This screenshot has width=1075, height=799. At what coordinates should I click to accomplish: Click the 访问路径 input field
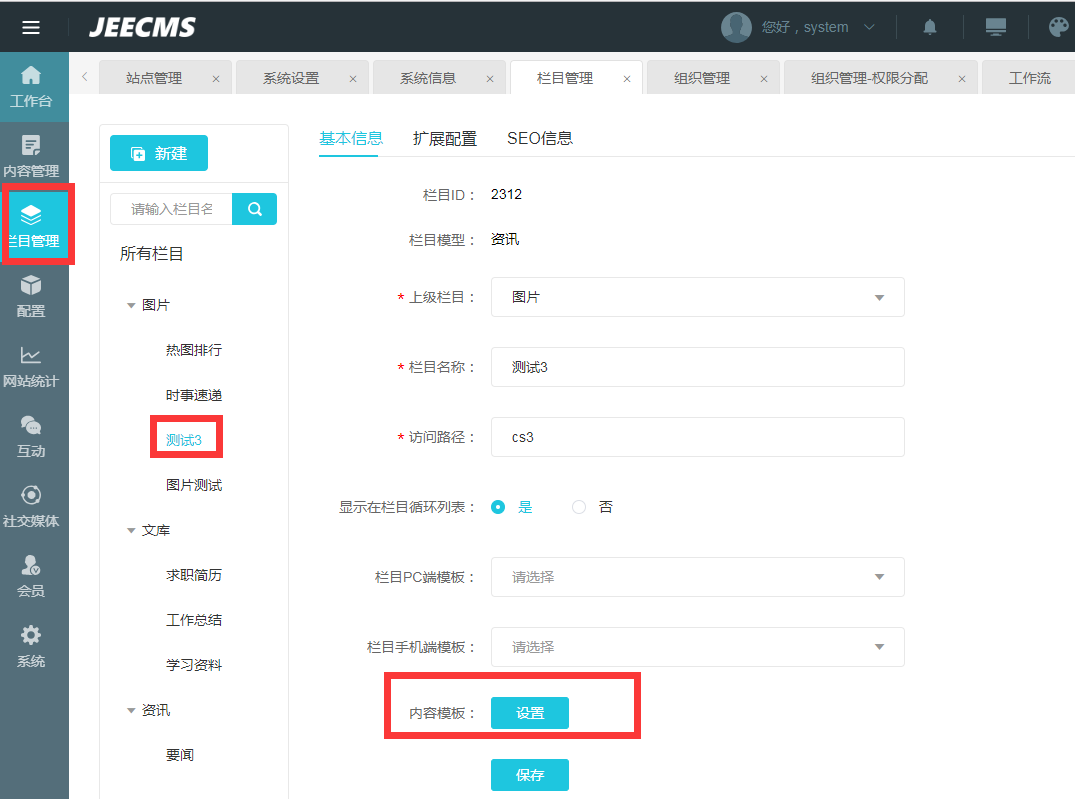(697, 437)
